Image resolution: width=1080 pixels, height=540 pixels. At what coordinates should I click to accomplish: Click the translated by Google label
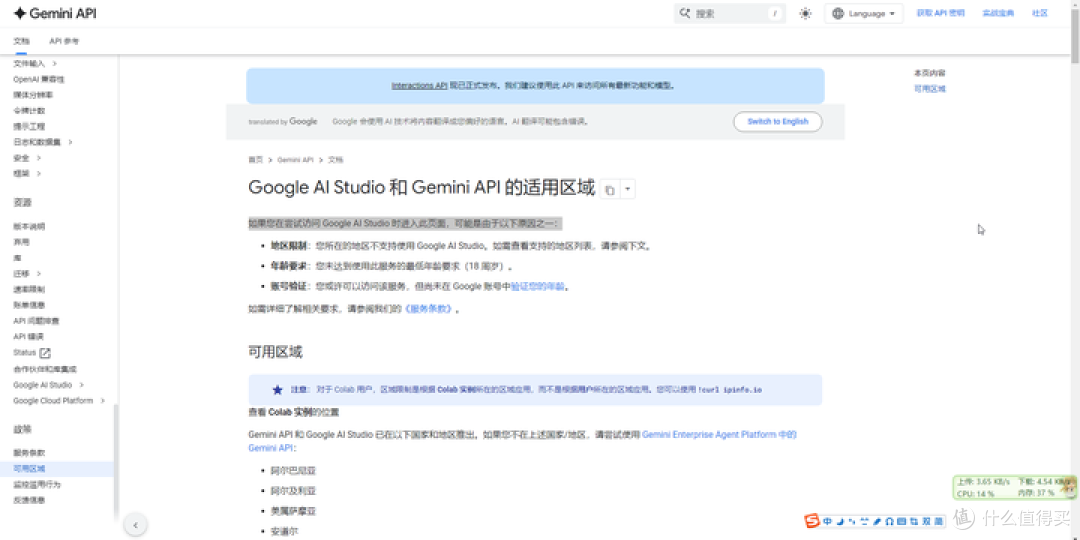click(283, 122)
